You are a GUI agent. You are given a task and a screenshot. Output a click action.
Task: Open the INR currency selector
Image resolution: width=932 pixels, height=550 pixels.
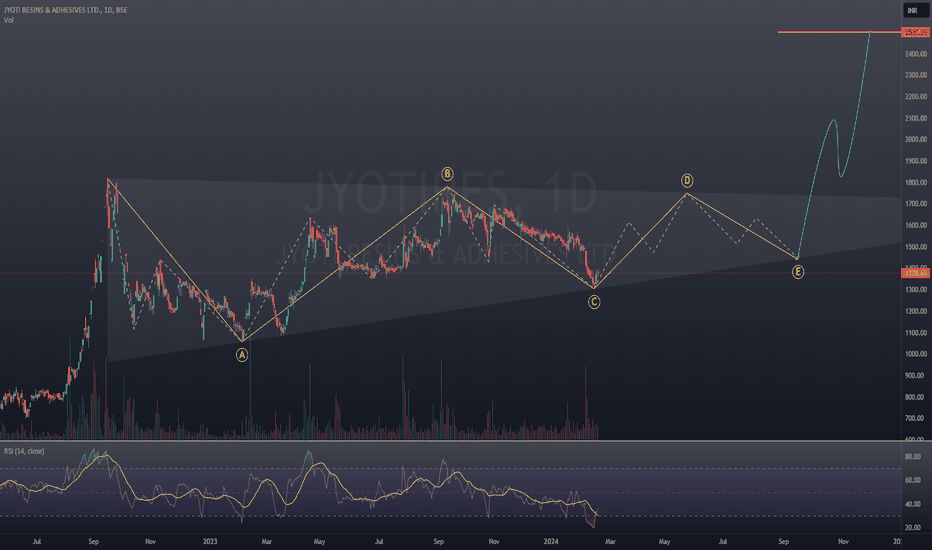click(x=915, y=10)
